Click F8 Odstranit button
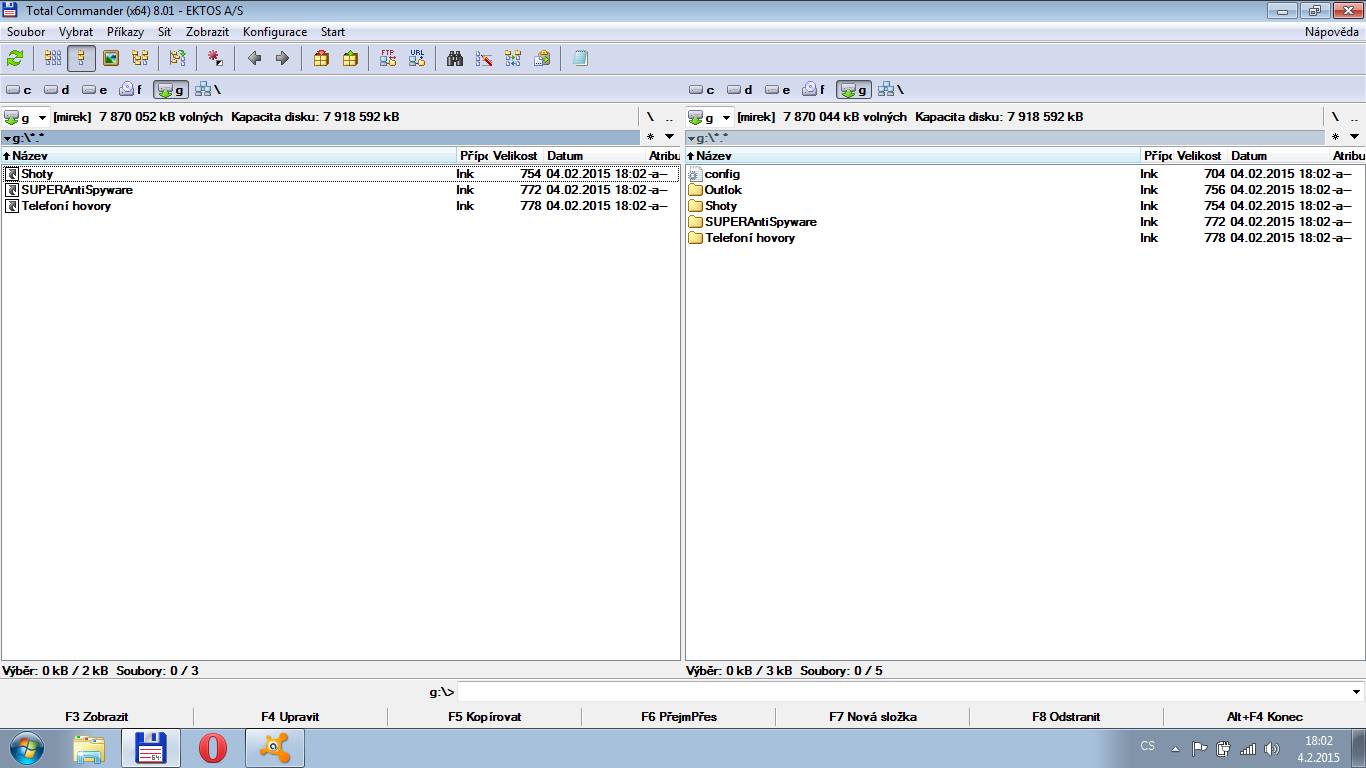This screenshot has width=1366, height=768. (x=1066, y=716)
